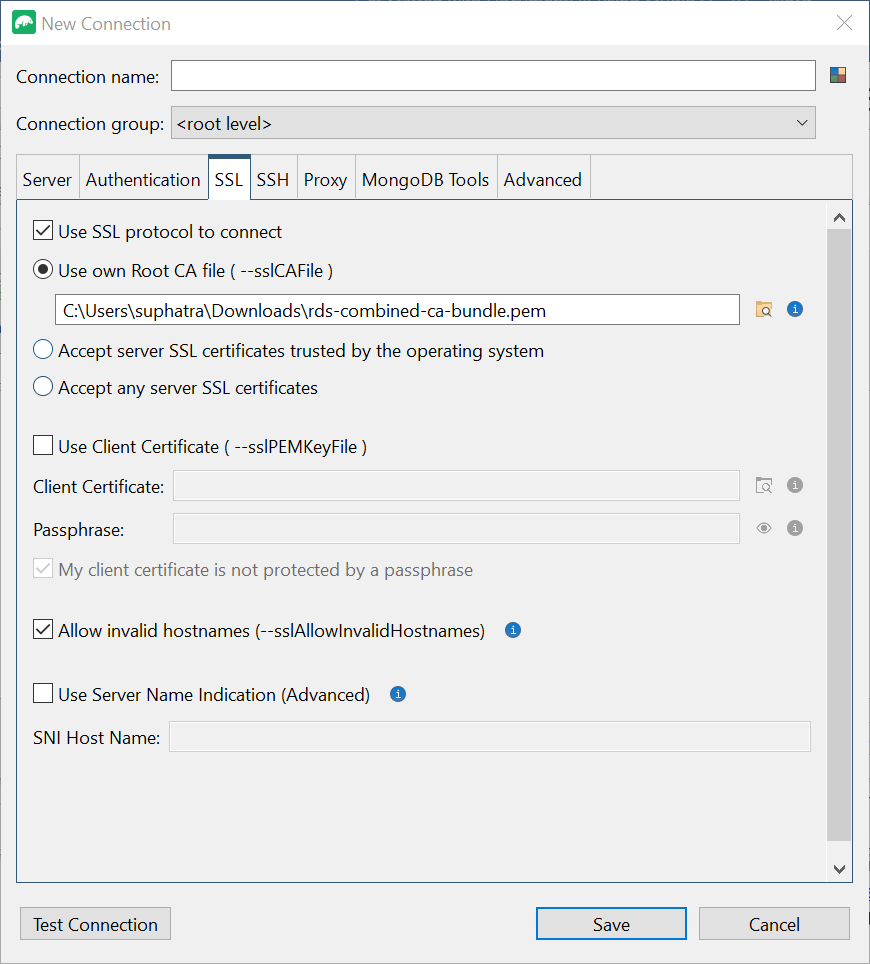The image size is (870, 964).
Task: Click the Robo 3T logo icon
Action: pos(24,21)
